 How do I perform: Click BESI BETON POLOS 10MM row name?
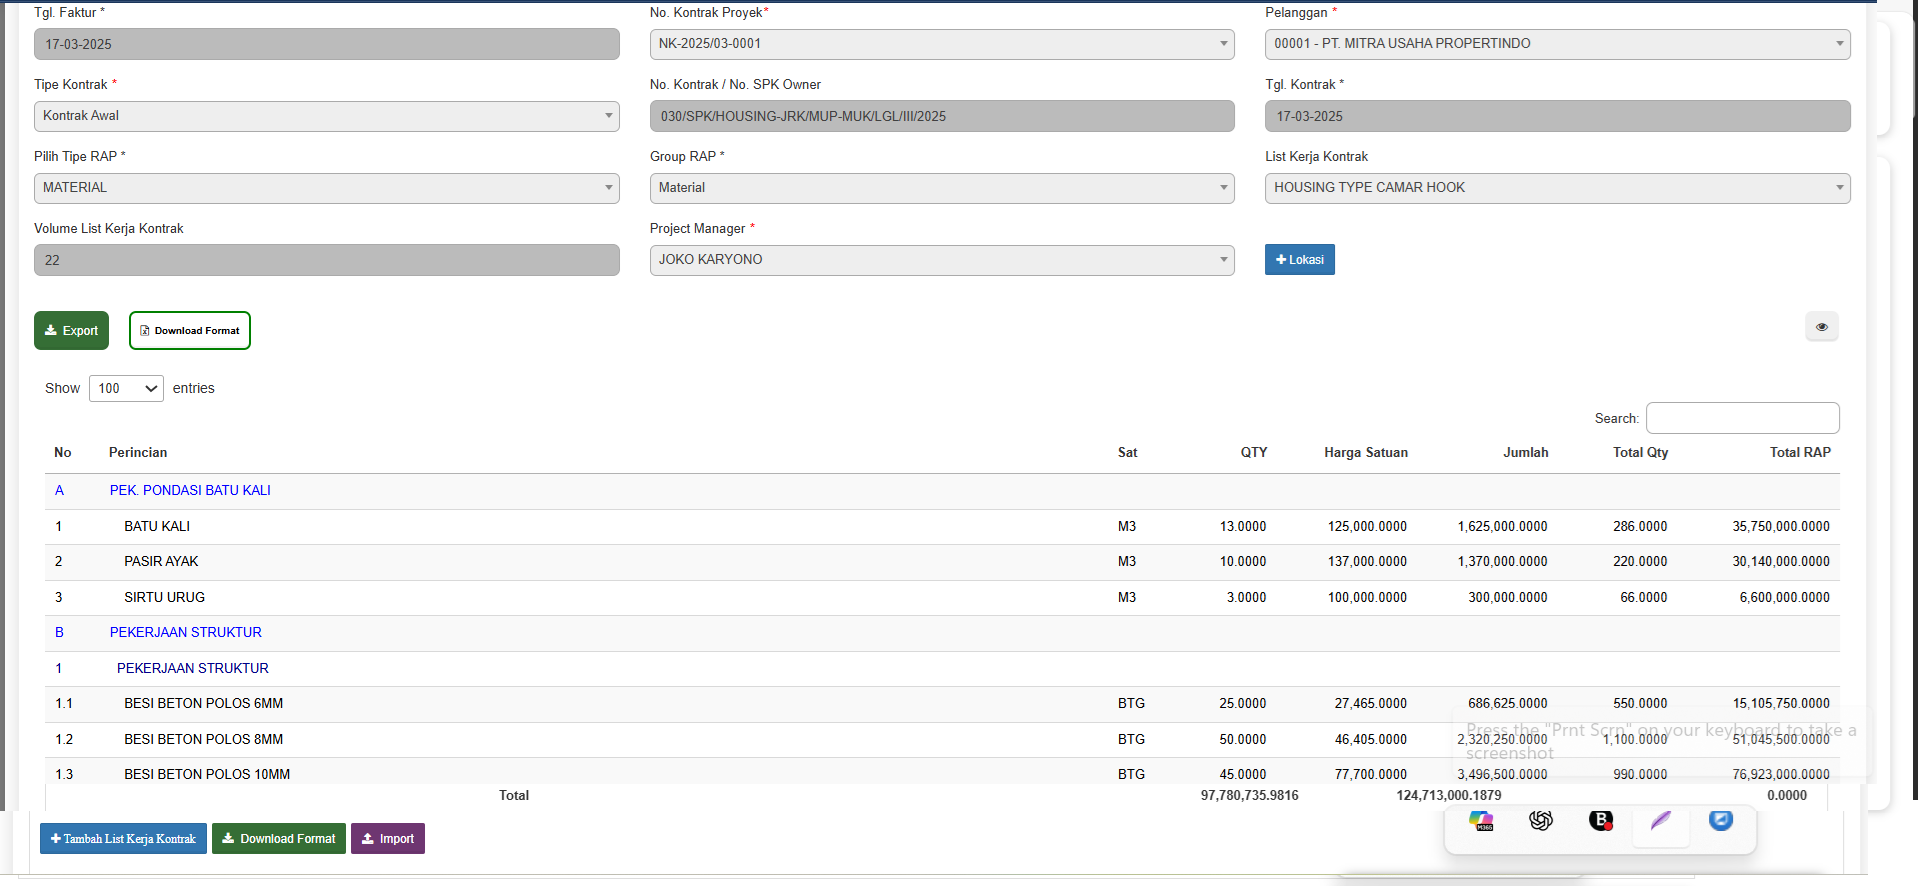pyautogui.click(x=207, y=775)
